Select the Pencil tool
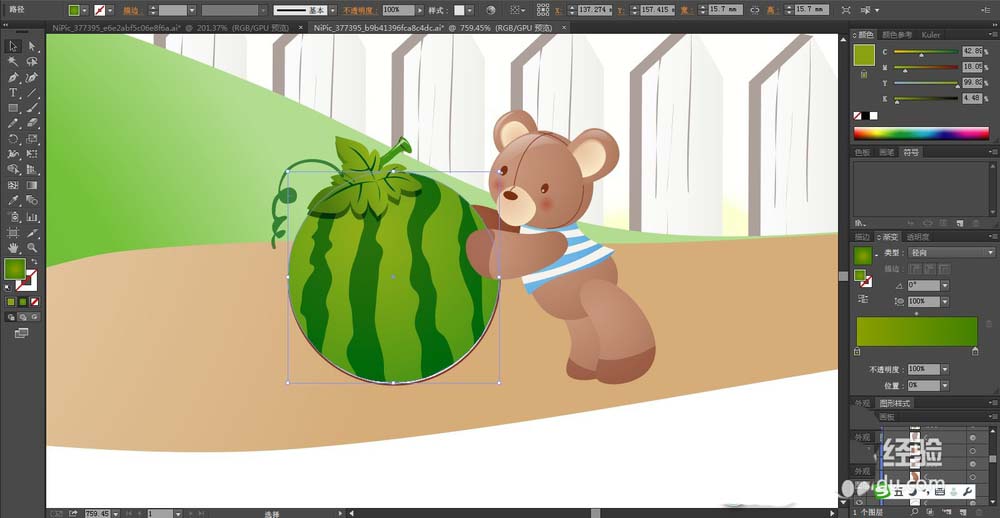The image size is (1000, 518). coord(13,124)
